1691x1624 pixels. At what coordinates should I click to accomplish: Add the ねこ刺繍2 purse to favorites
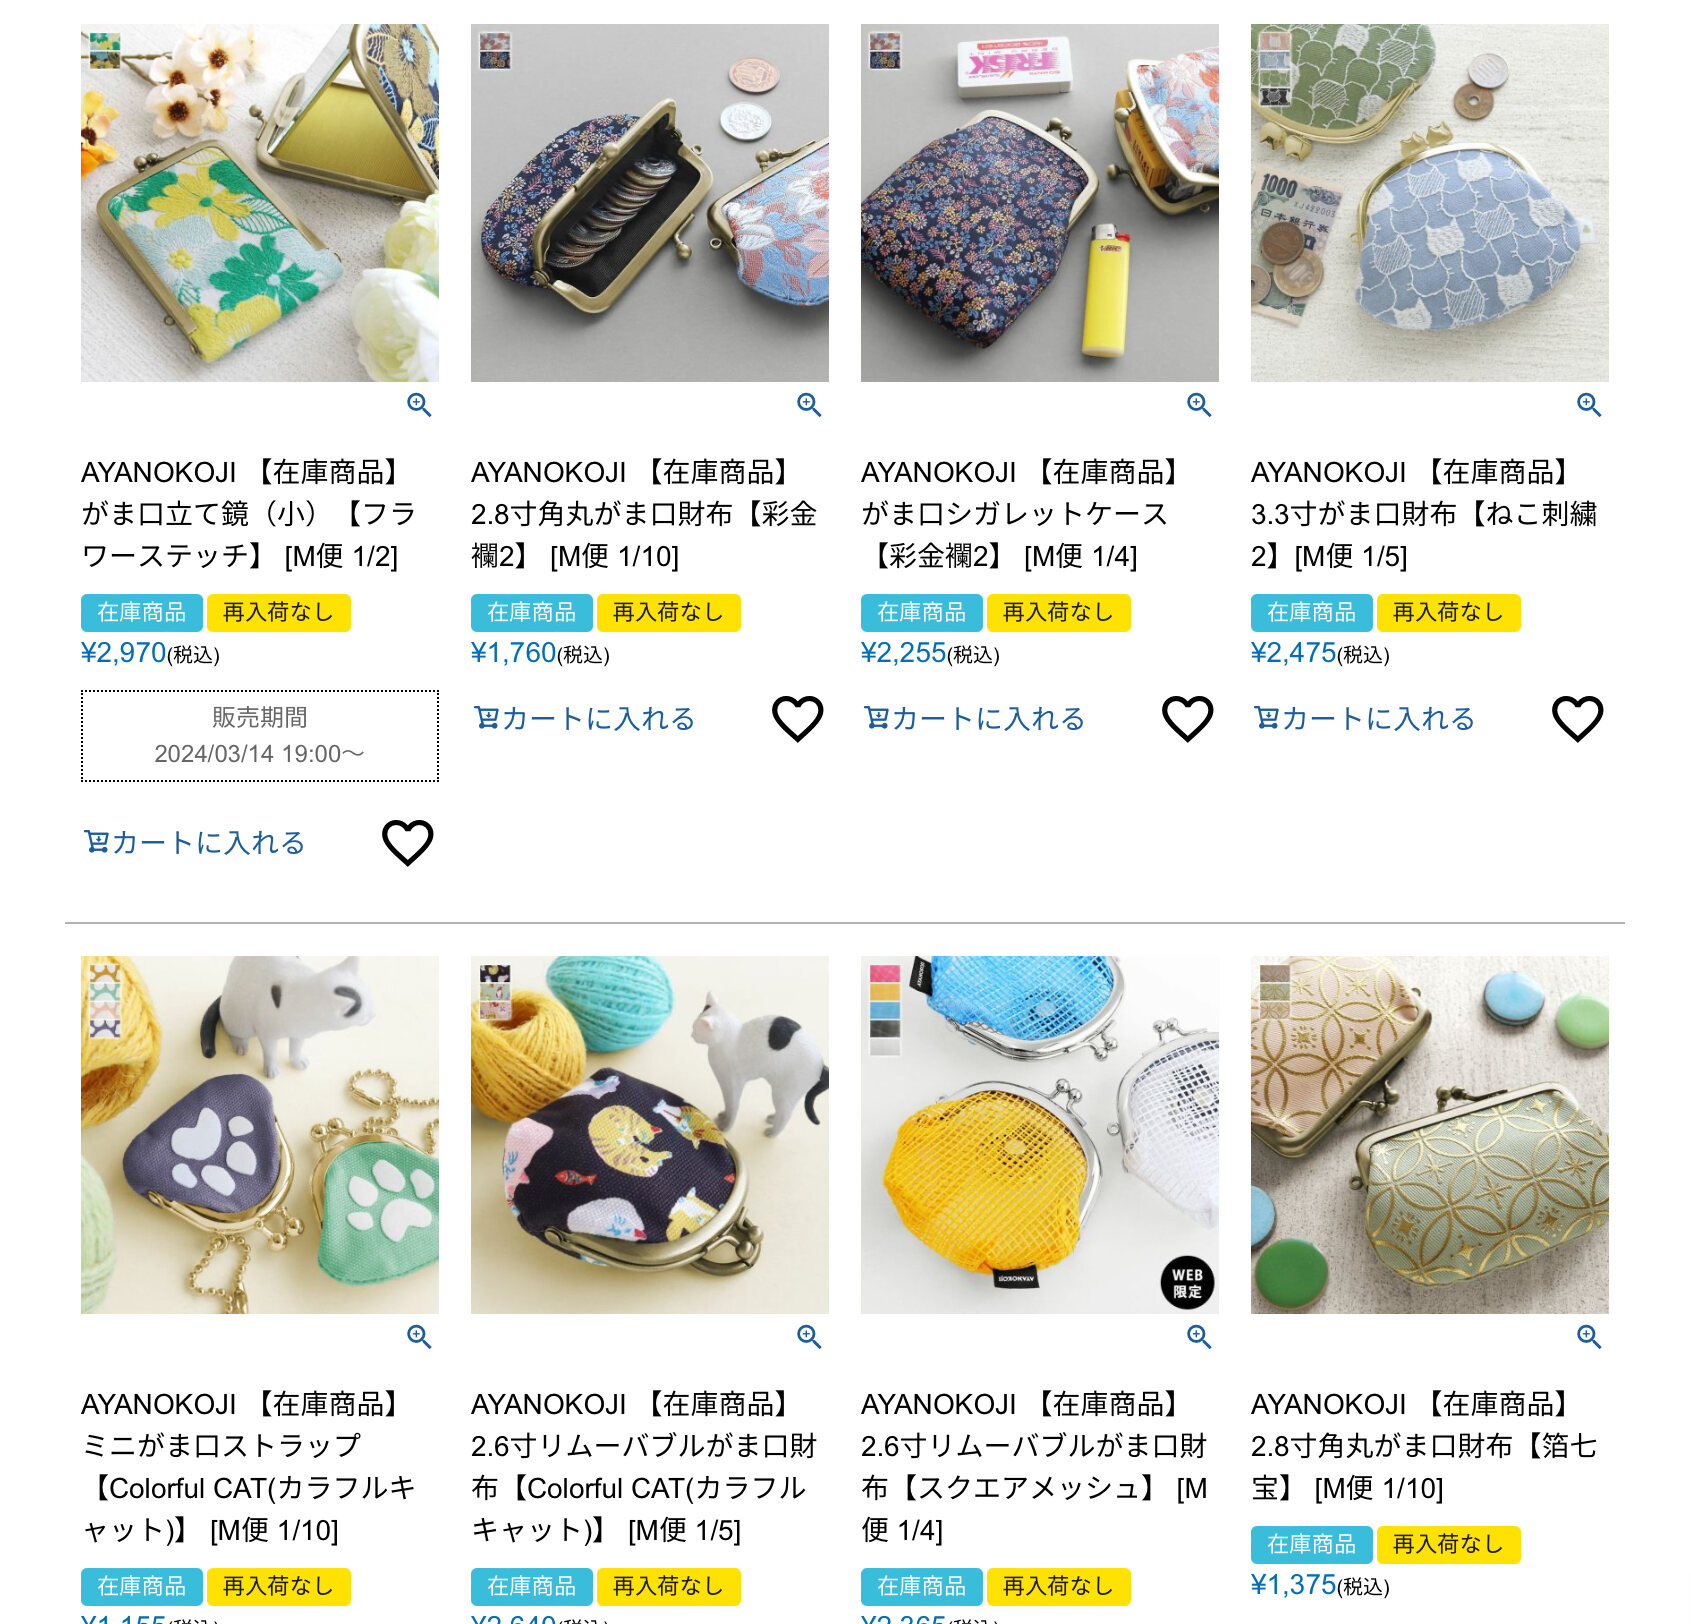tap(1578, 719)
